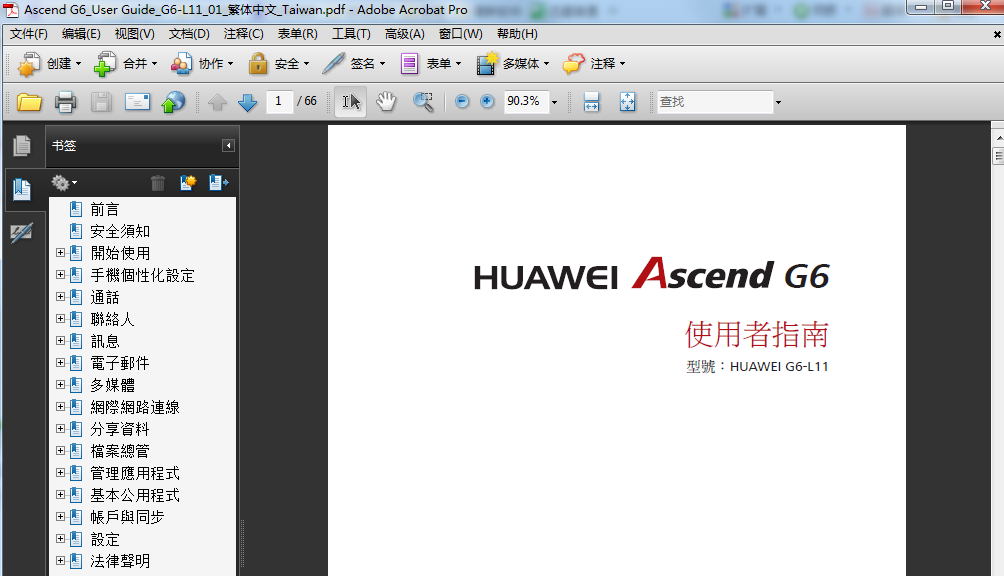Click the Upload to web globe icon
The height and width of the screenshot is (576, 1004).
point(173,102)
